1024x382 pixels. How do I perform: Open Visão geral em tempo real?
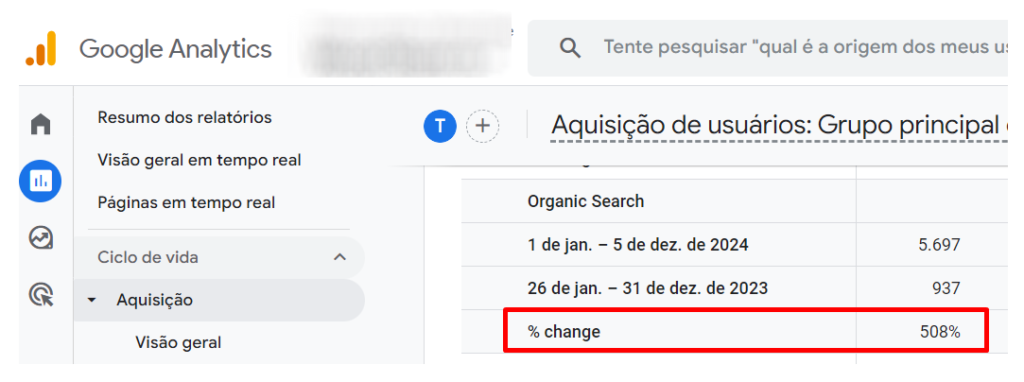click(x=199, y=160)
